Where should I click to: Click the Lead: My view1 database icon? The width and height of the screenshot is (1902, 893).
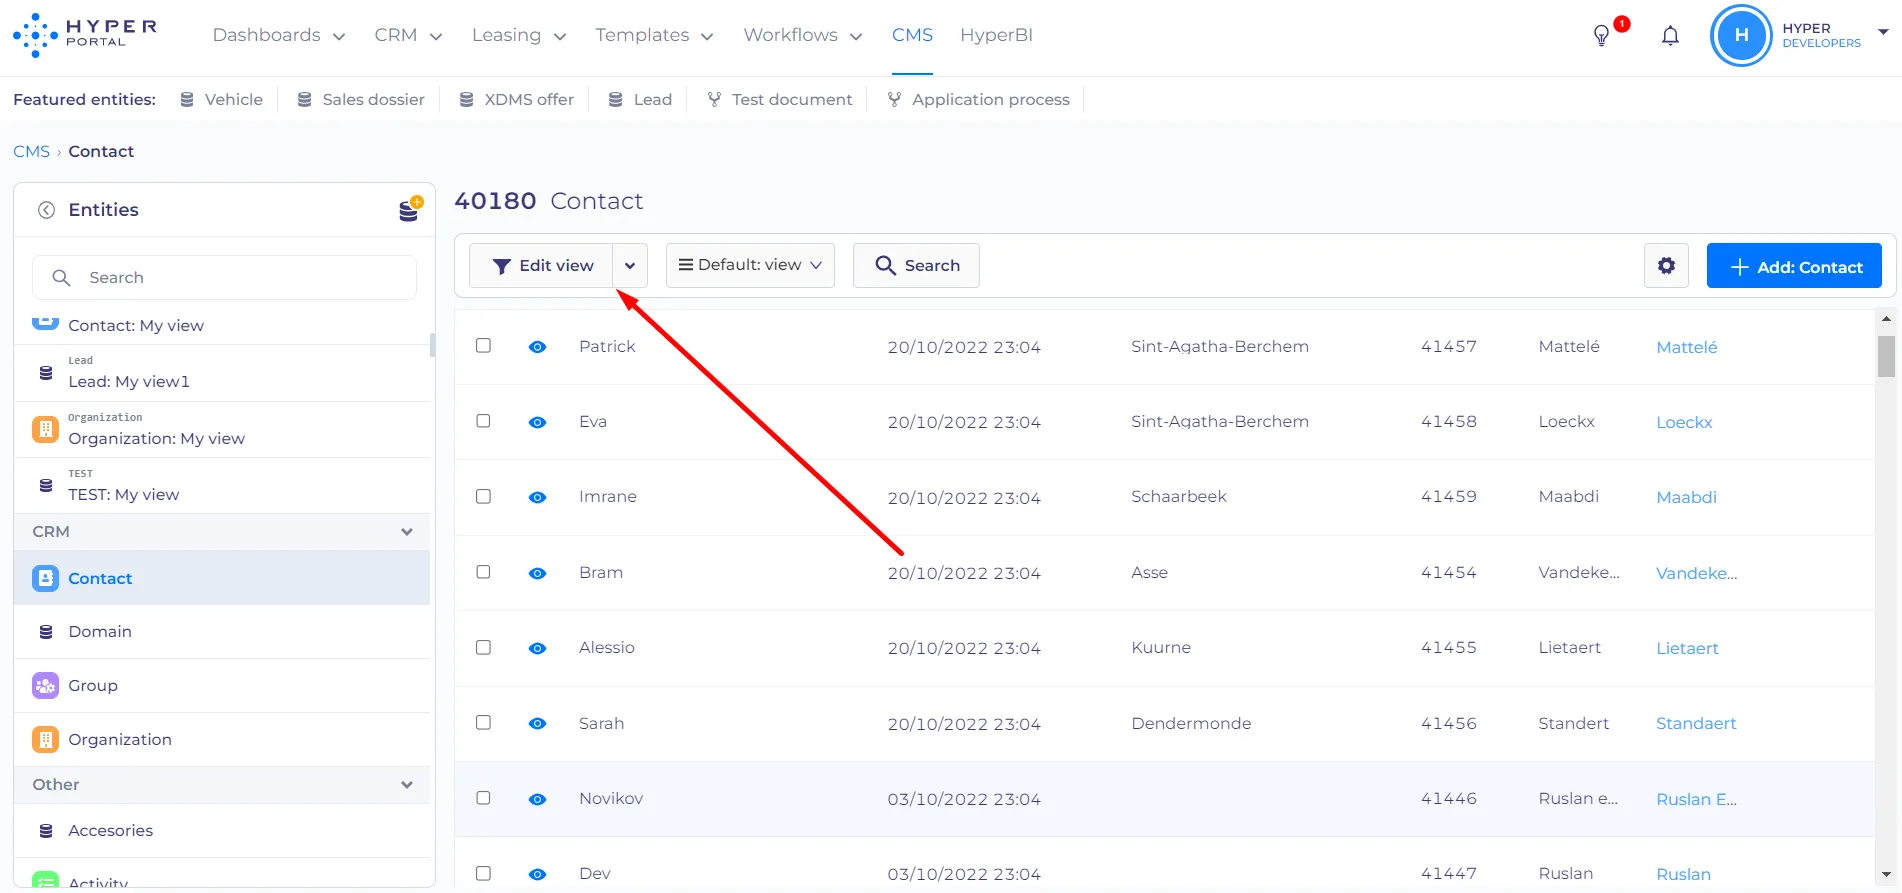[45, 373]
